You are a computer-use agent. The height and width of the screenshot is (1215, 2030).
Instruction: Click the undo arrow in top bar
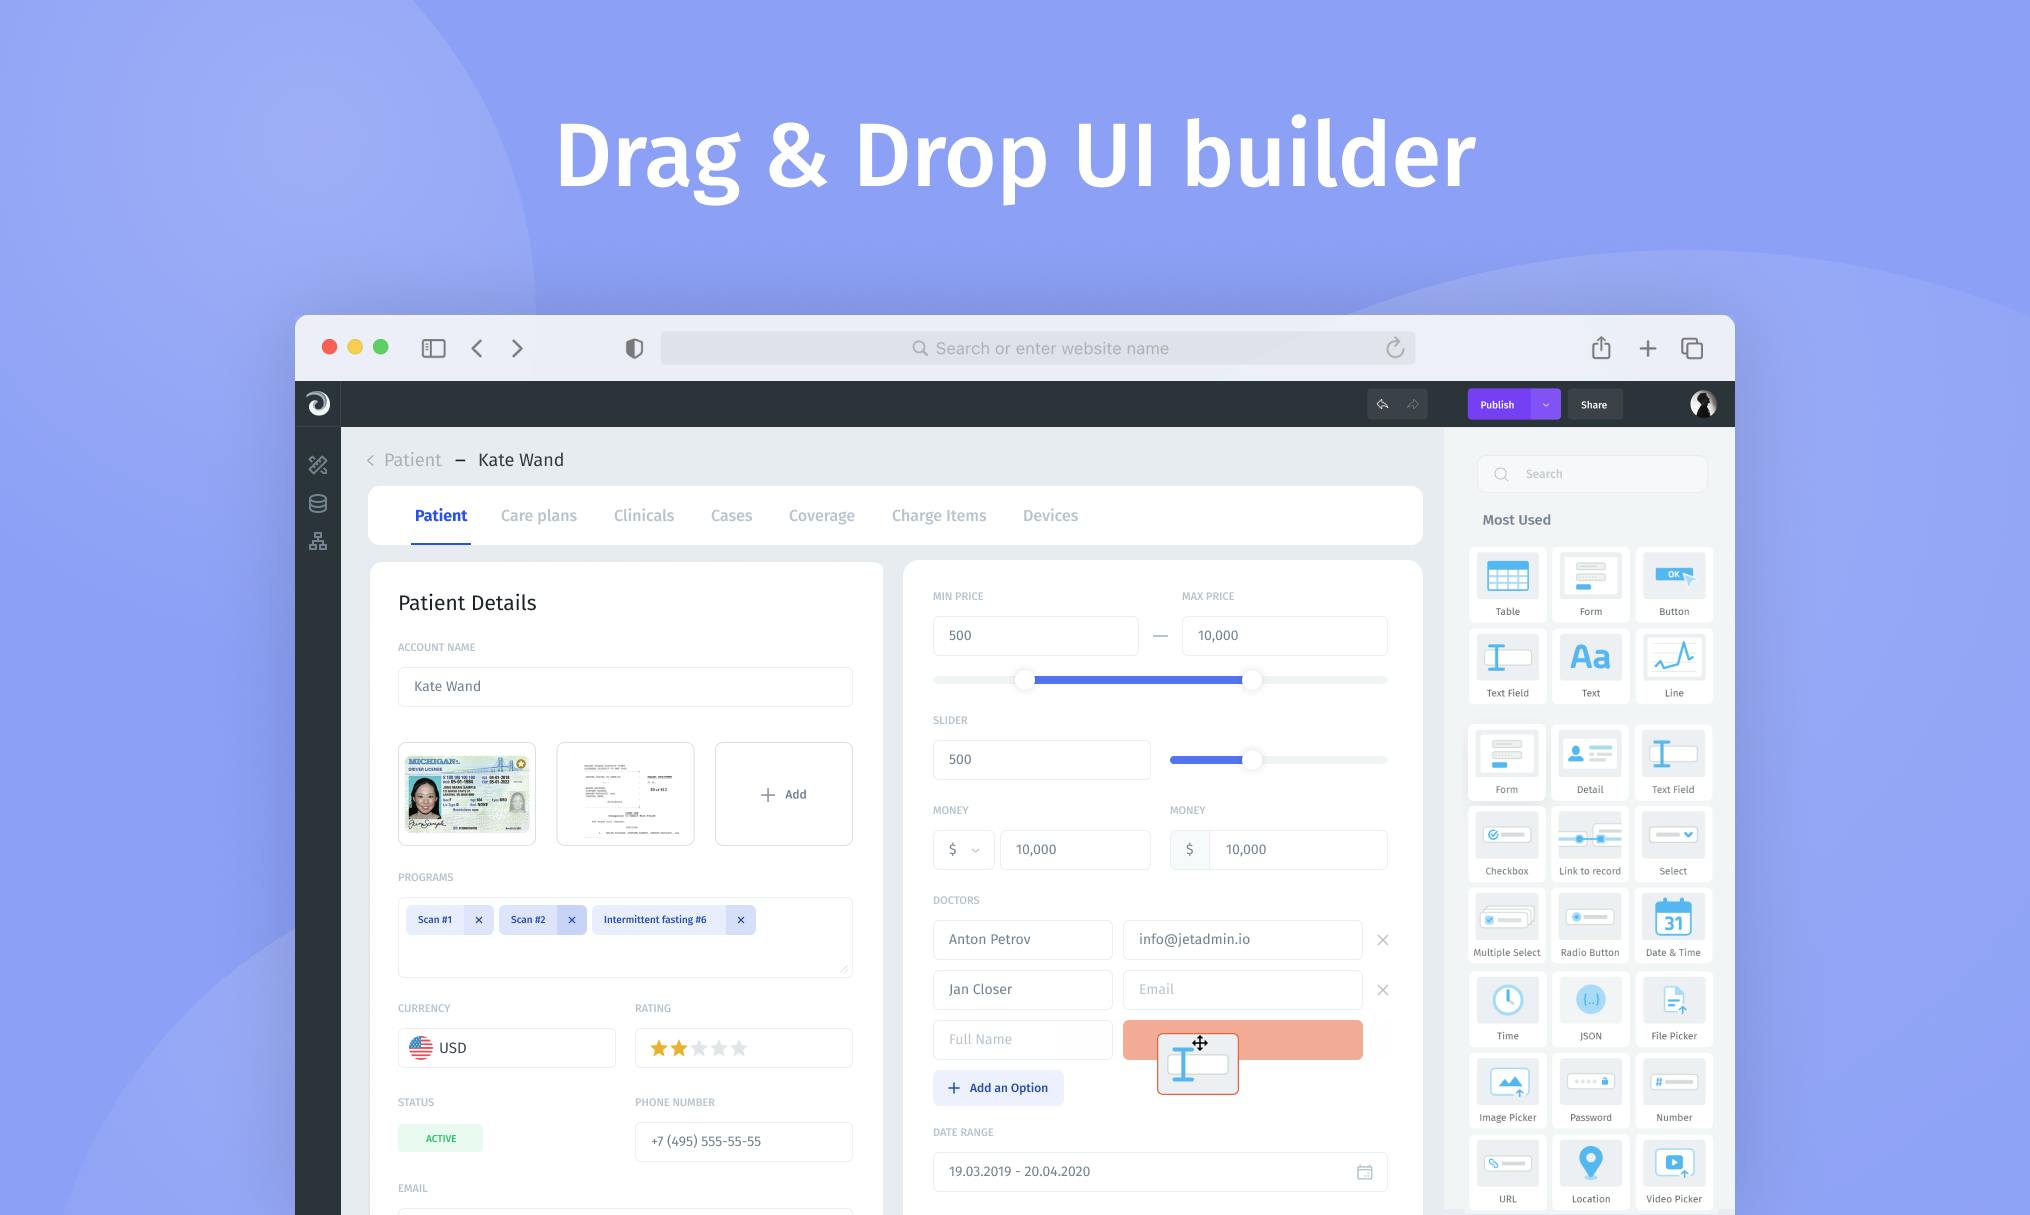pyautogui.click(x=1382, y=404)
